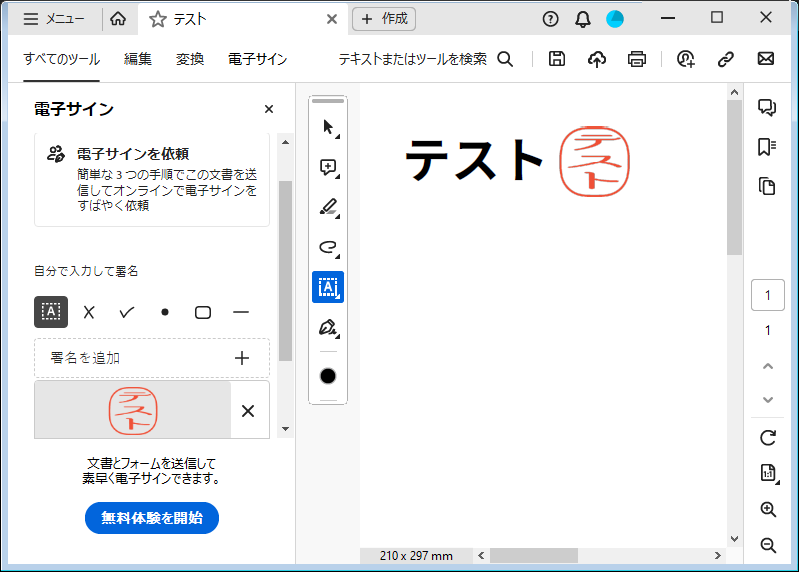The width and height of the screenshot is (799, 572).
Task: Select the arrow selection tool
Action: [x=328, y=127]
